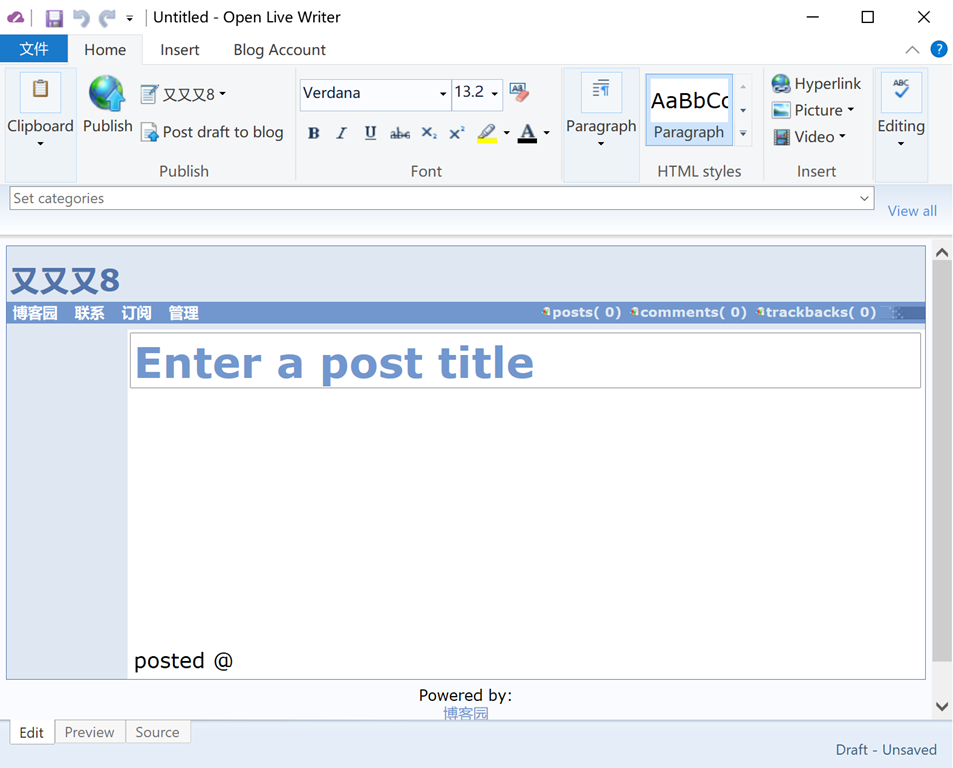The height and width of the screenshot is (768, 953).
Task: Open the highlight color dropdown arrow
Action: [x=506, y=132]
